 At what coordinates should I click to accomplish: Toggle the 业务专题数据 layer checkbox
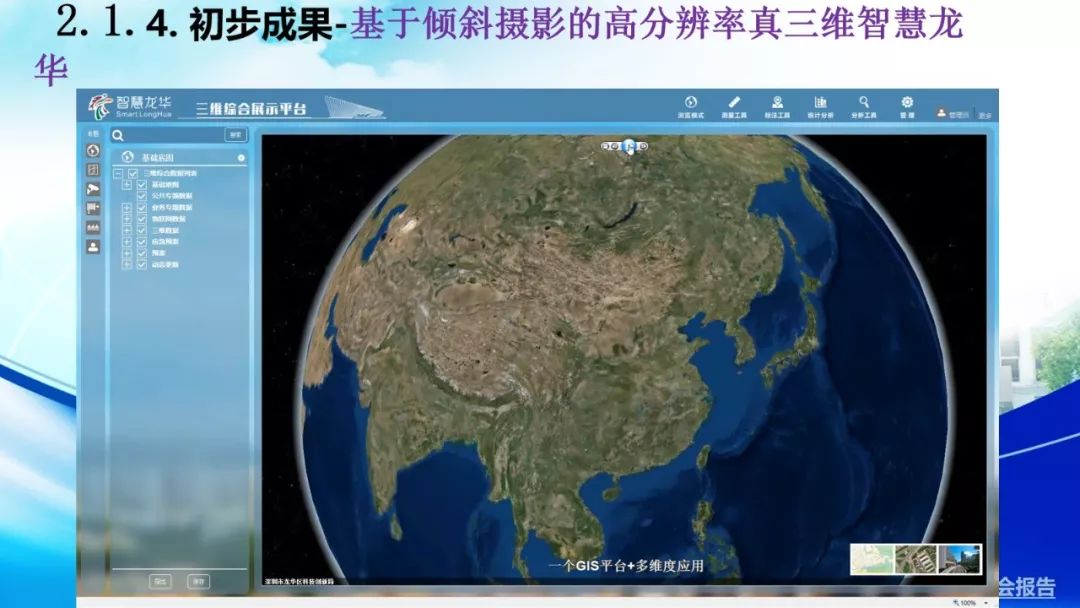coord(142,207)
